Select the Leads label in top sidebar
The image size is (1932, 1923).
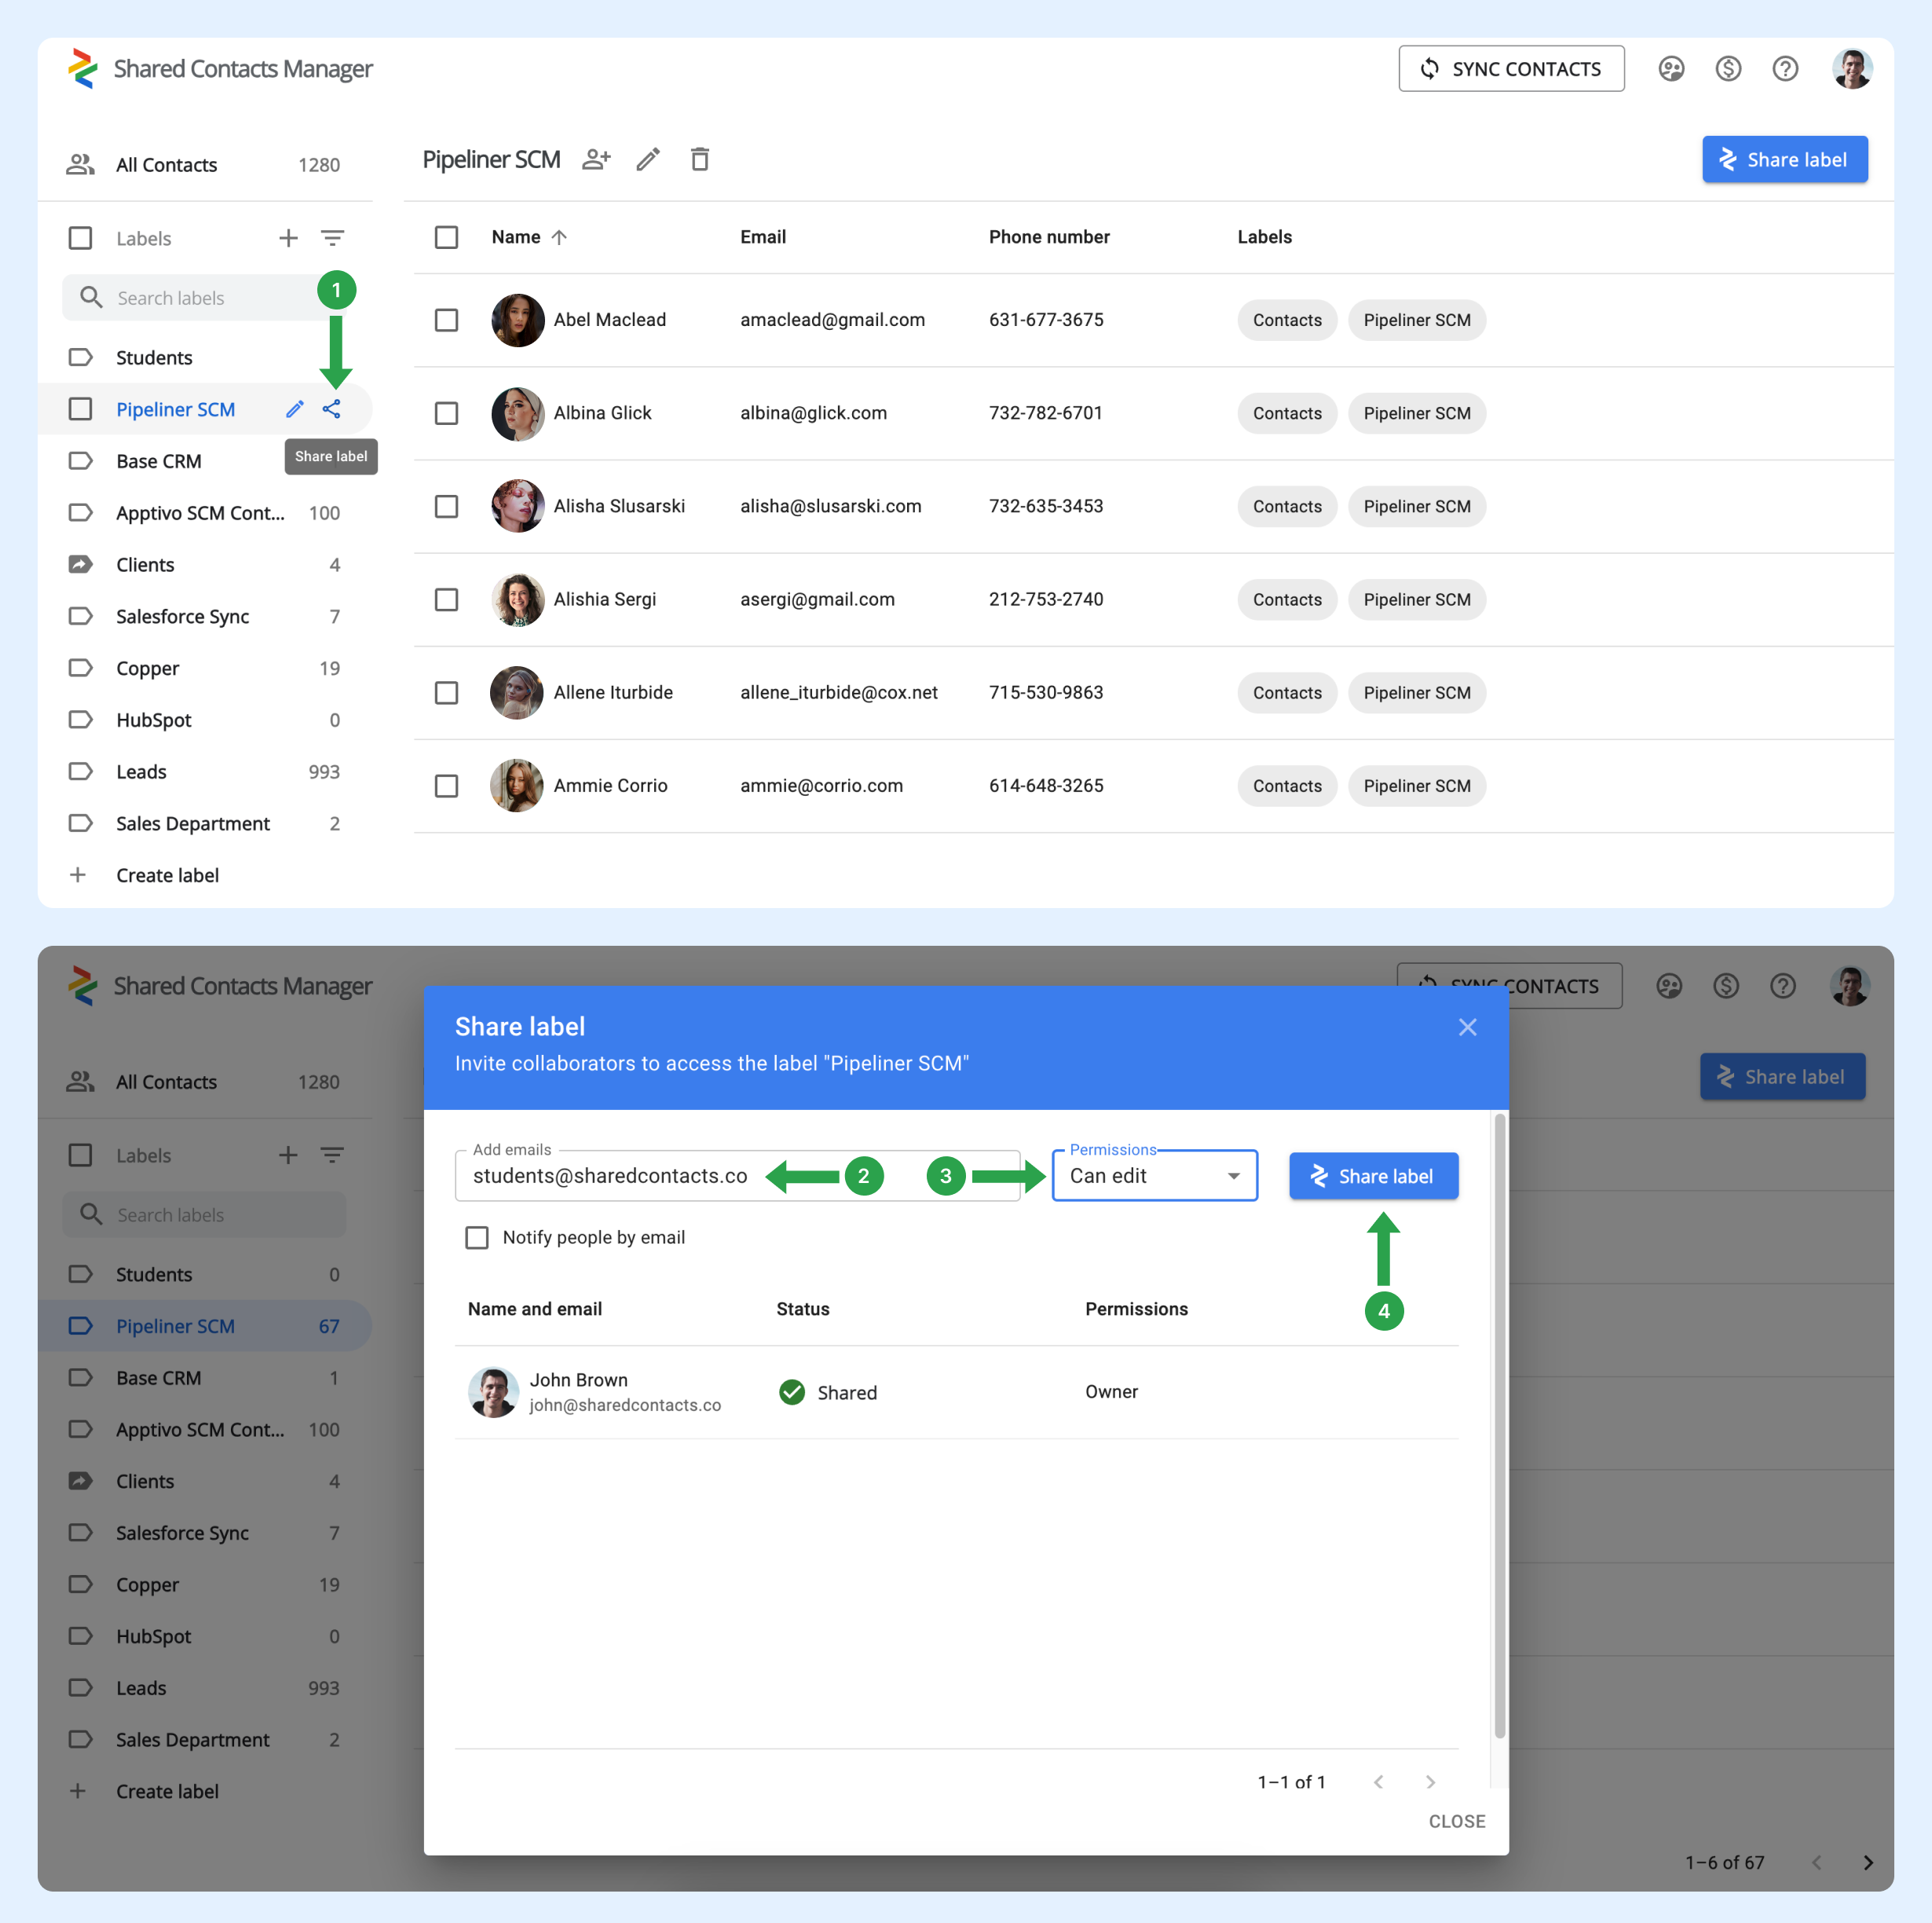click(205, 772)
